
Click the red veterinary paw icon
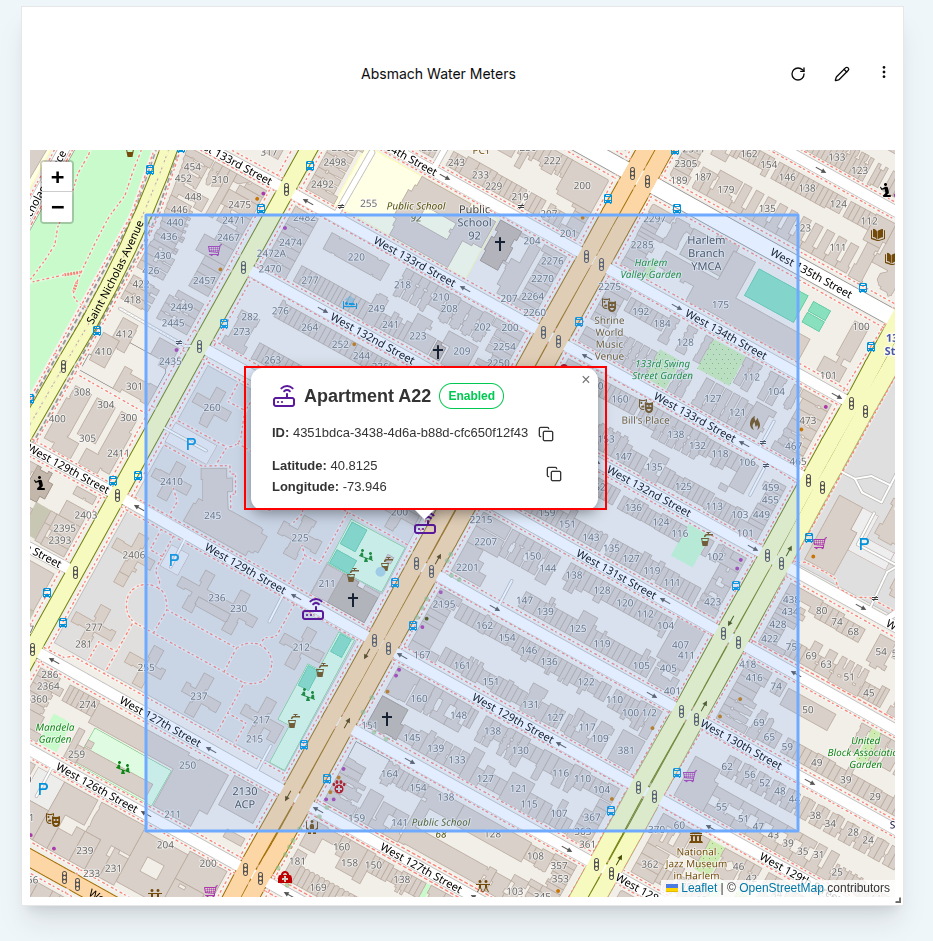[x=339, y=787]
